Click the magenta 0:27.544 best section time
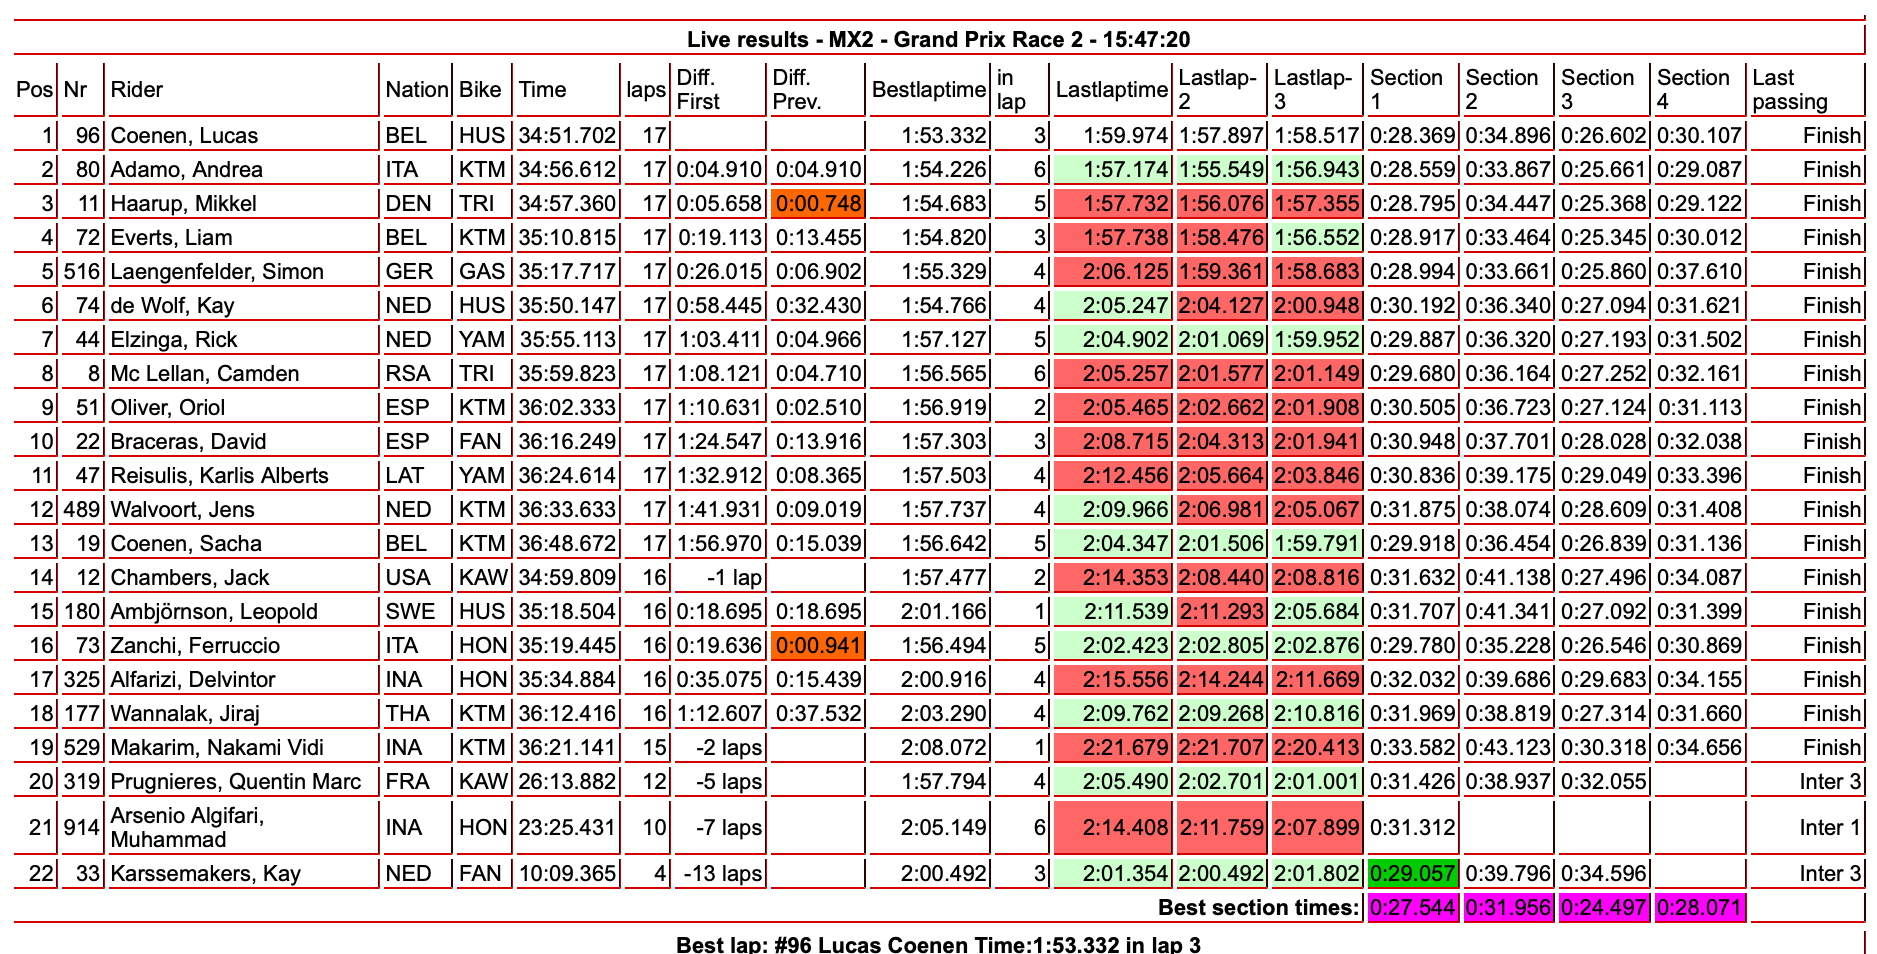 pyautogui.click(x=1411, y=908)
